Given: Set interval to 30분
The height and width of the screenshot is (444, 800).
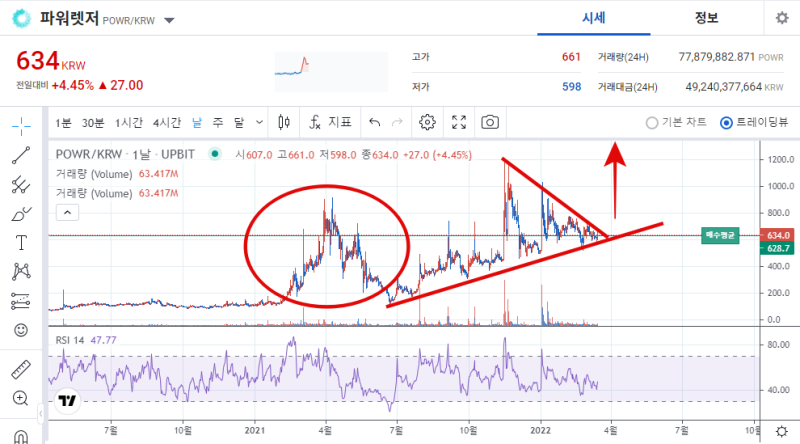Looking at the screenshot, I should pyautogui.click(x=93, y=123).
